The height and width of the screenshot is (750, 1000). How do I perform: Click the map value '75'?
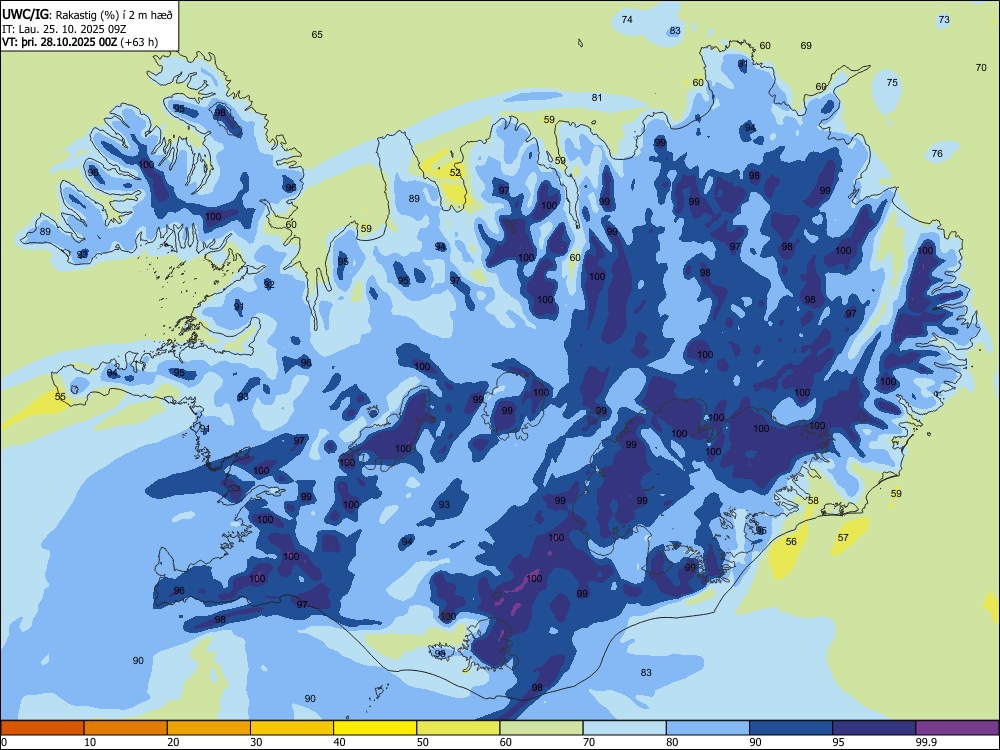892,82
